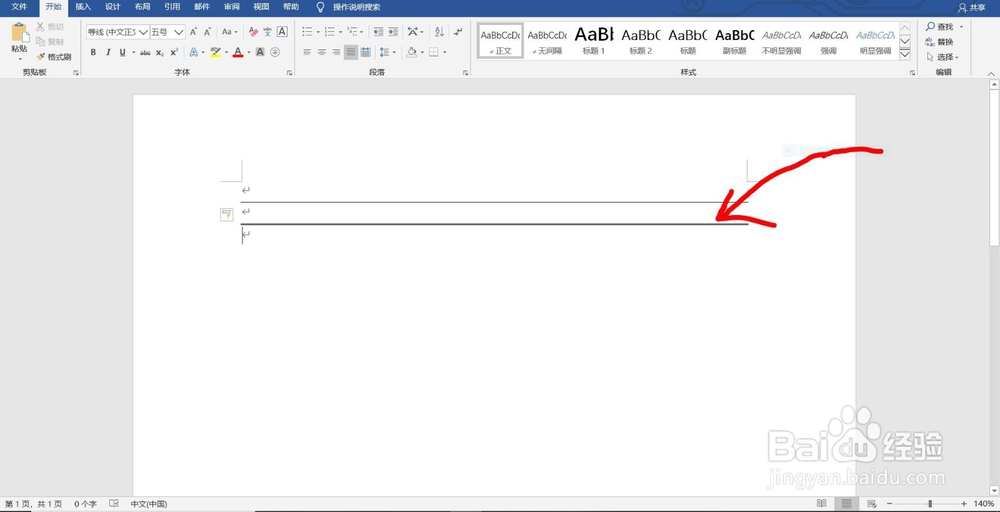Toggle underline formatting

[122, 52]
